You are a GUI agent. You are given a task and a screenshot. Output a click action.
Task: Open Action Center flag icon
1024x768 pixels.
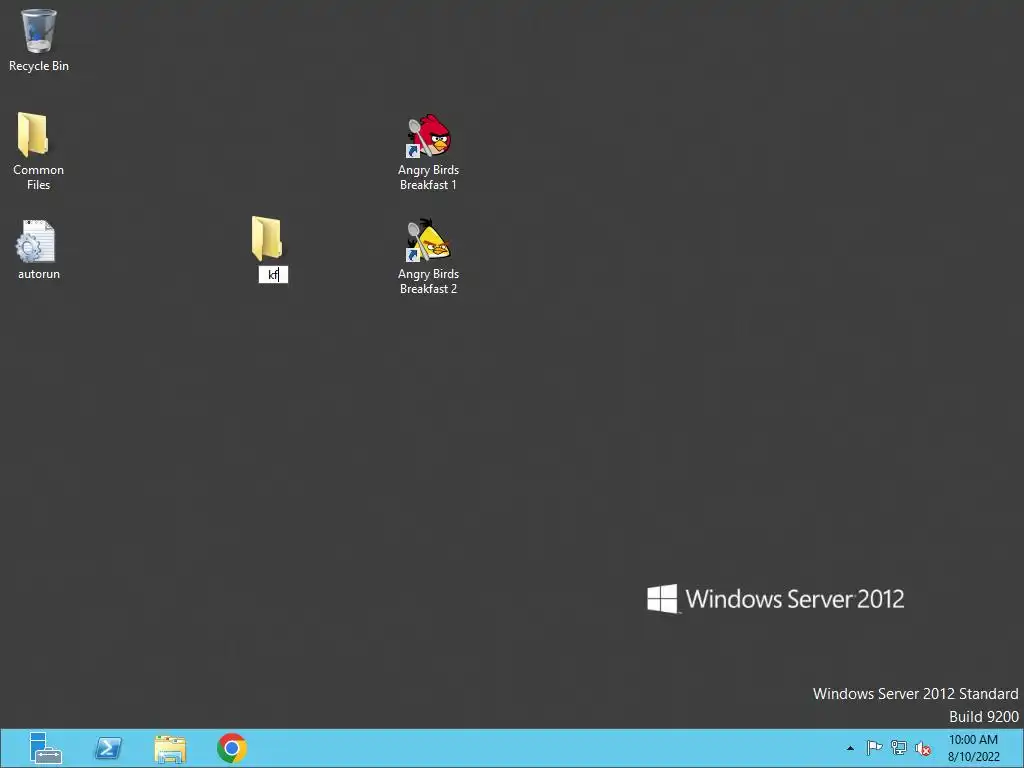coord(874,748)
